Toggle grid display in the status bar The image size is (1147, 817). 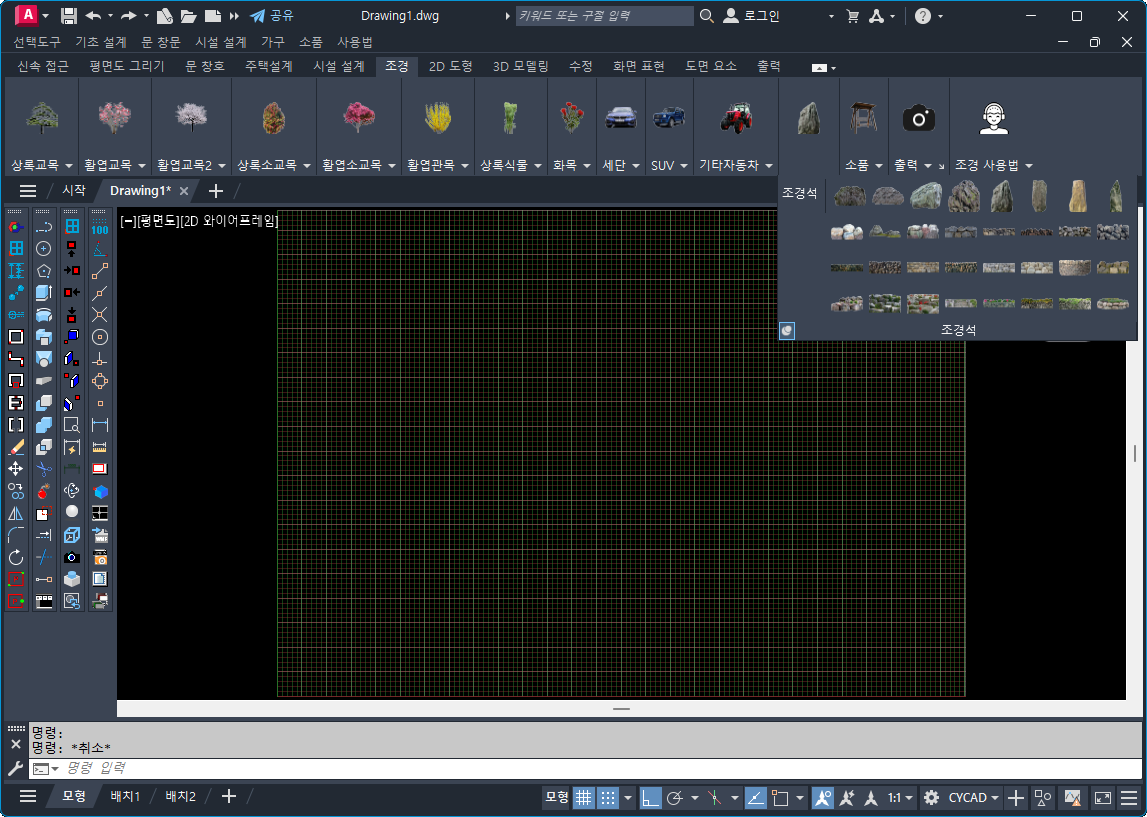583,797
